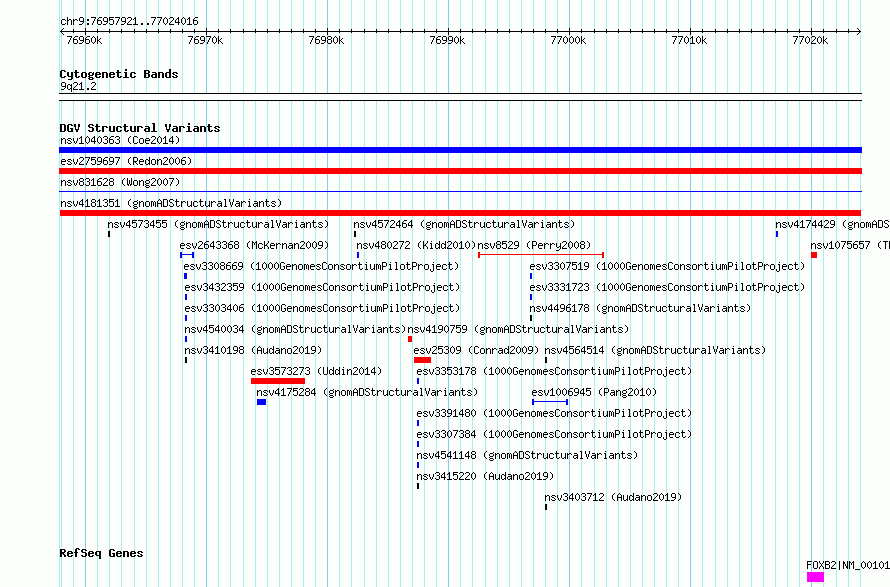The image size is (890, 587).
Task: Click the Cytogenetic Bands track title
Action: pos(119,74)
